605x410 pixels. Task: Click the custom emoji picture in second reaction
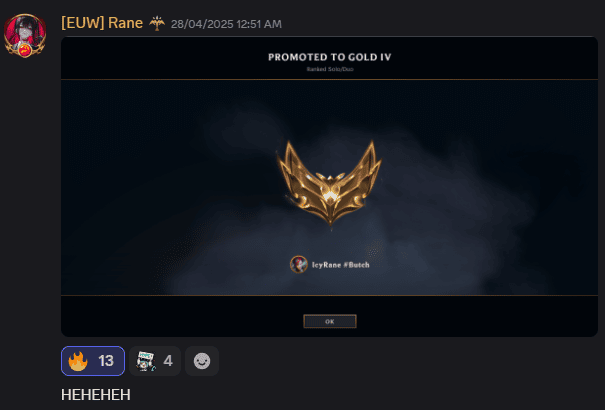[146, 361]
